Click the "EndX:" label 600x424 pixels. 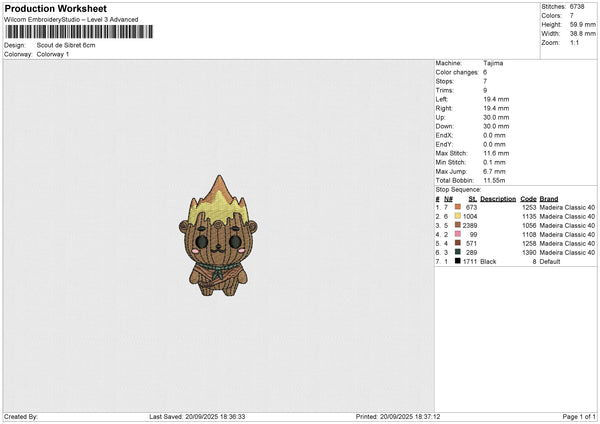click(x=444, y=135)
